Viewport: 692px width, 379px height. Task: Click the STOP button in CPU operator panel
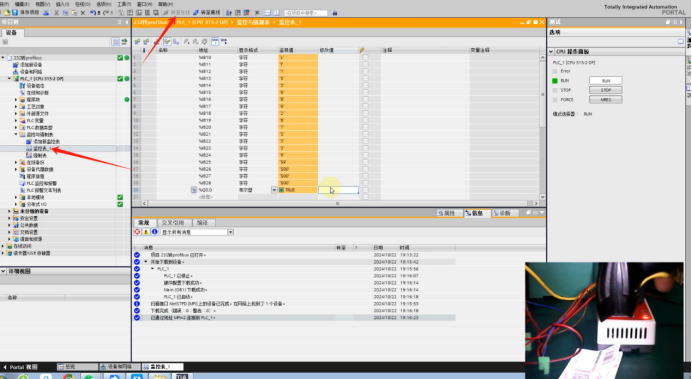tap(606, 90)
